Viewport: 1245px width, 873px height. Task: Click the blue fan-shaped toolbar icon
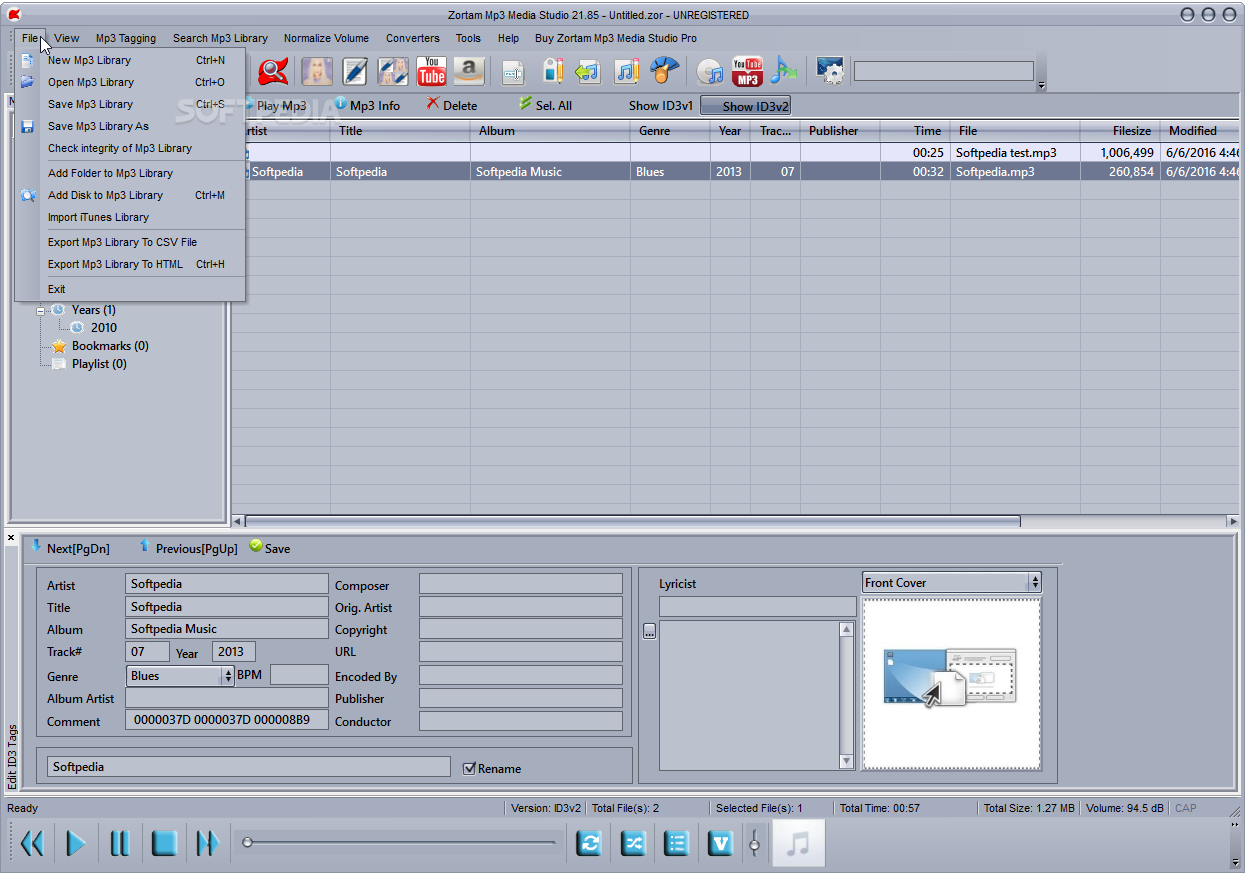click(x=664, y=71)
